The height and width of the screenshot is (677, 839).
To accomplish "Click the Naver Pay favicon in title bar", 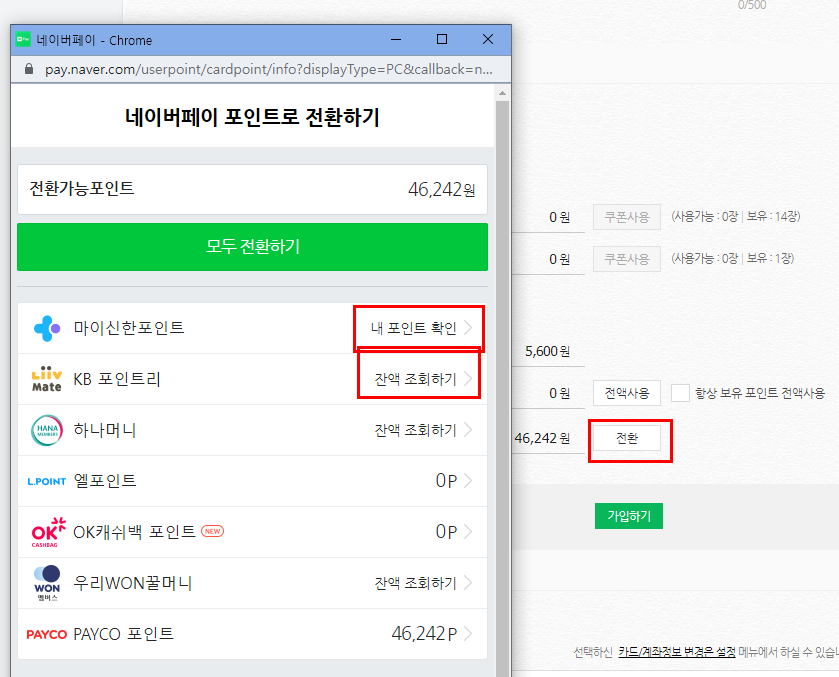I will 23,40.
